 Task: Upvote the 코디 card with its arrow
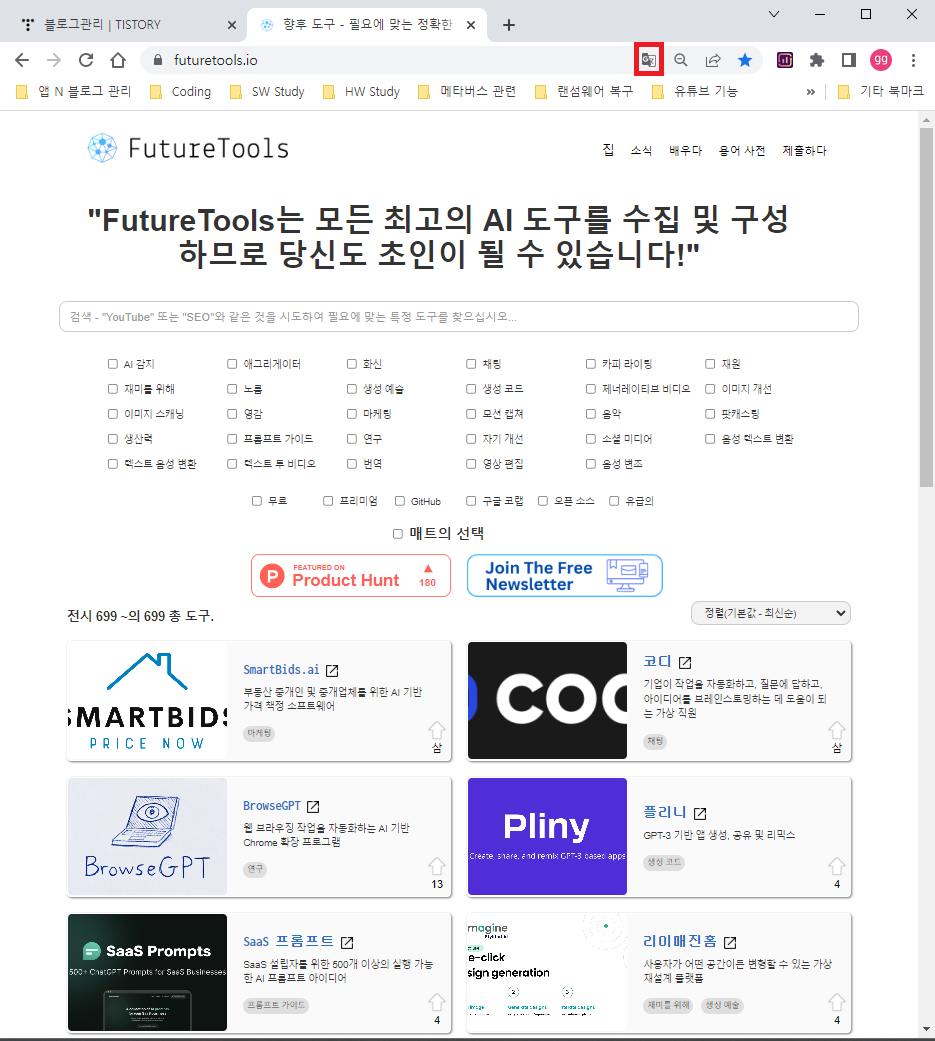point(837,730)
